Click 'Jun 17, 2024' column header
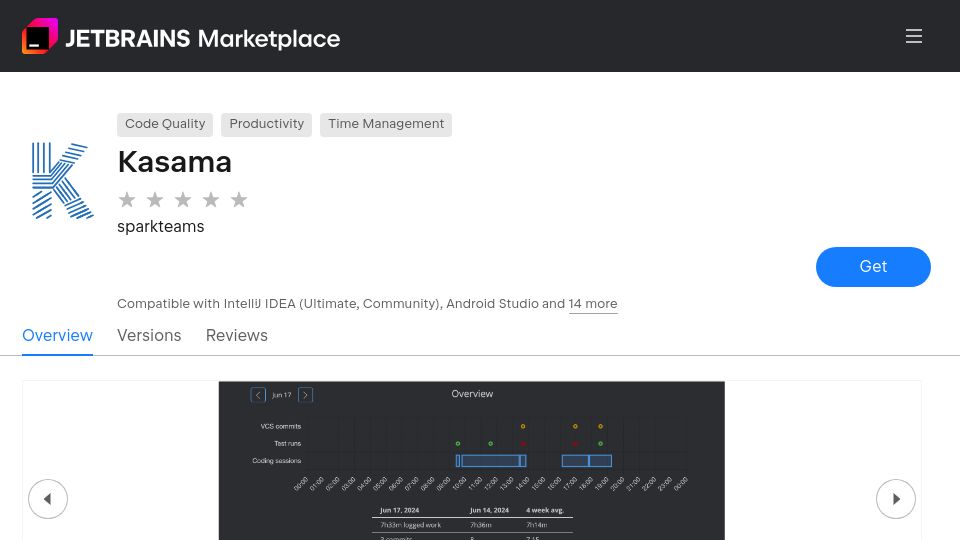Viewport: 960px width, 540px height. point(399,510)
